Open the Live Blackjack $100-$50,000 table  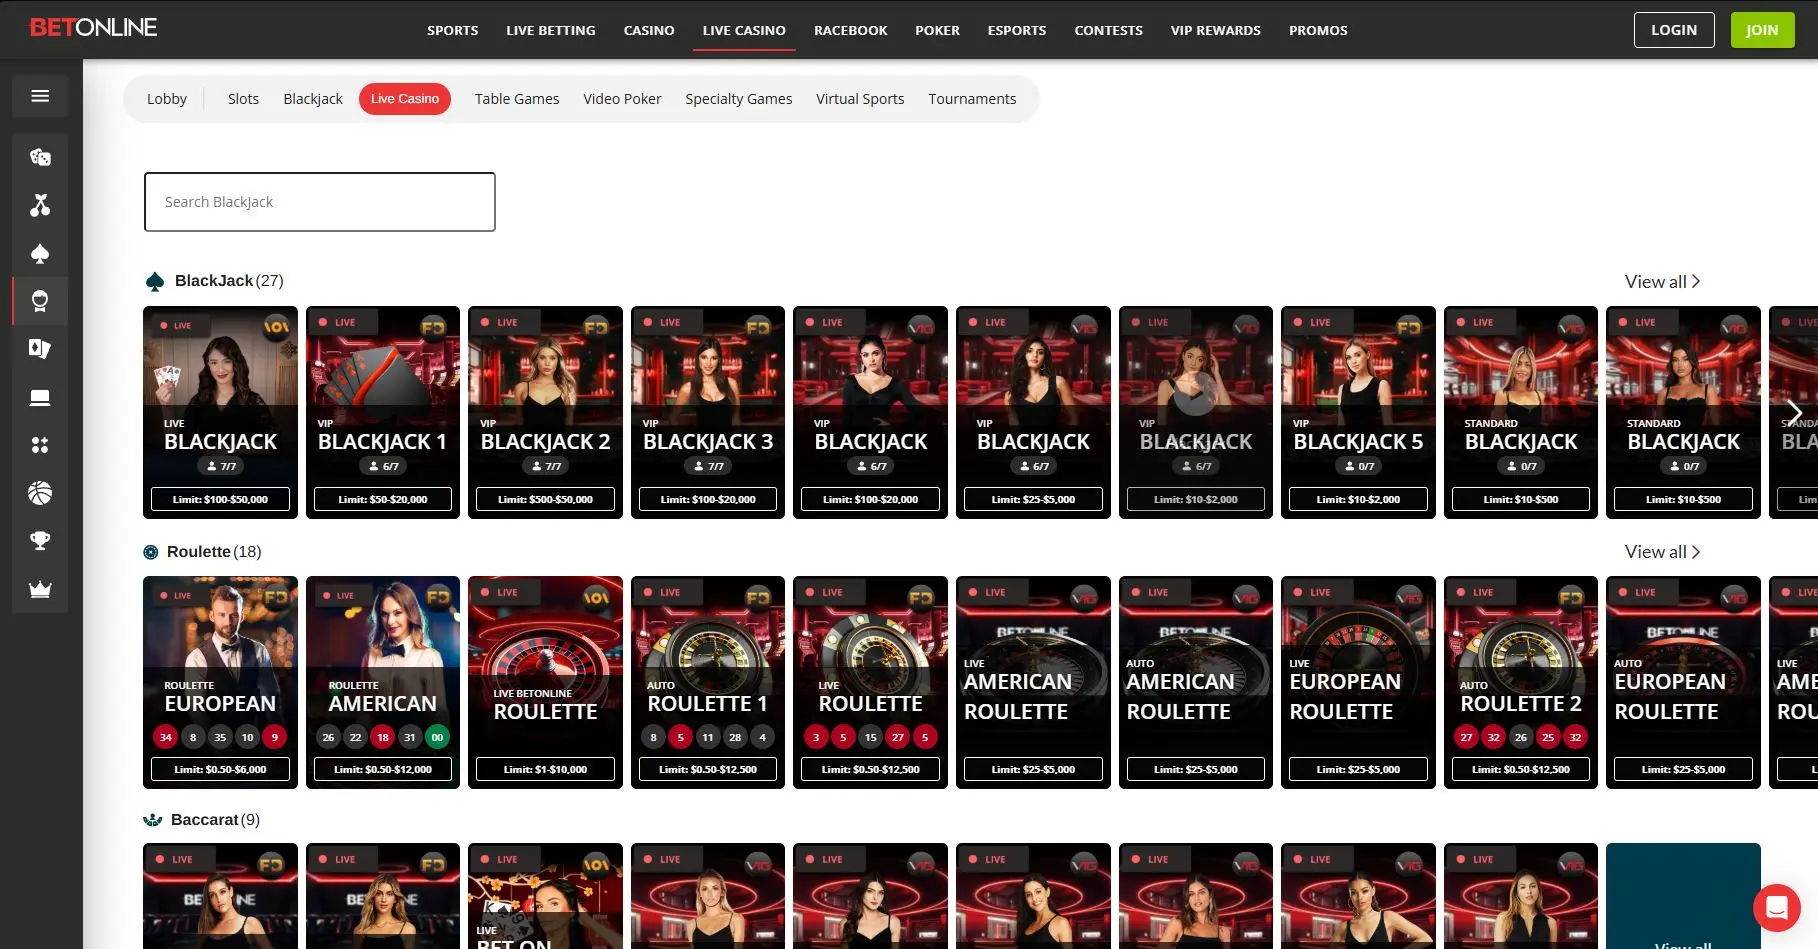click(x=220, y=412)
